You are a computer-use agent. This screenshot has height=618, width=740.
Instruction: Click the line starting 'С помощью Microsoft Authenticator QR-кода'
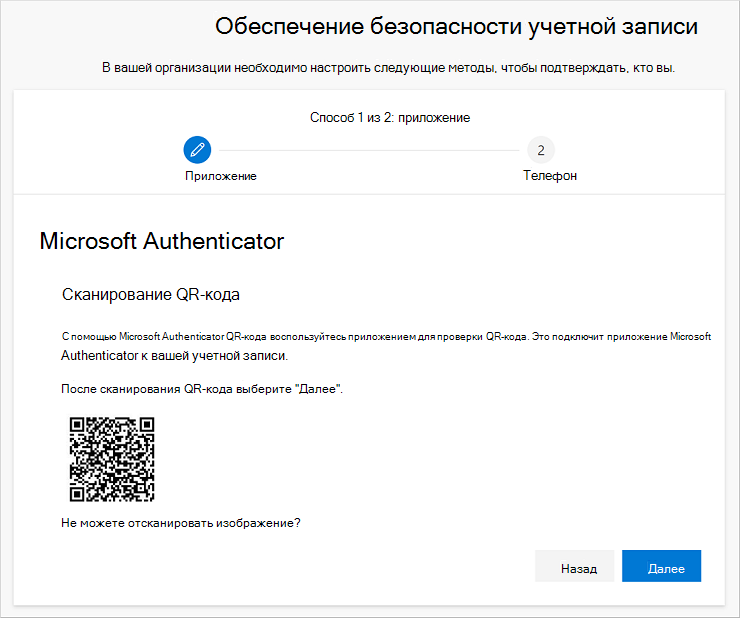pos(387,337)
